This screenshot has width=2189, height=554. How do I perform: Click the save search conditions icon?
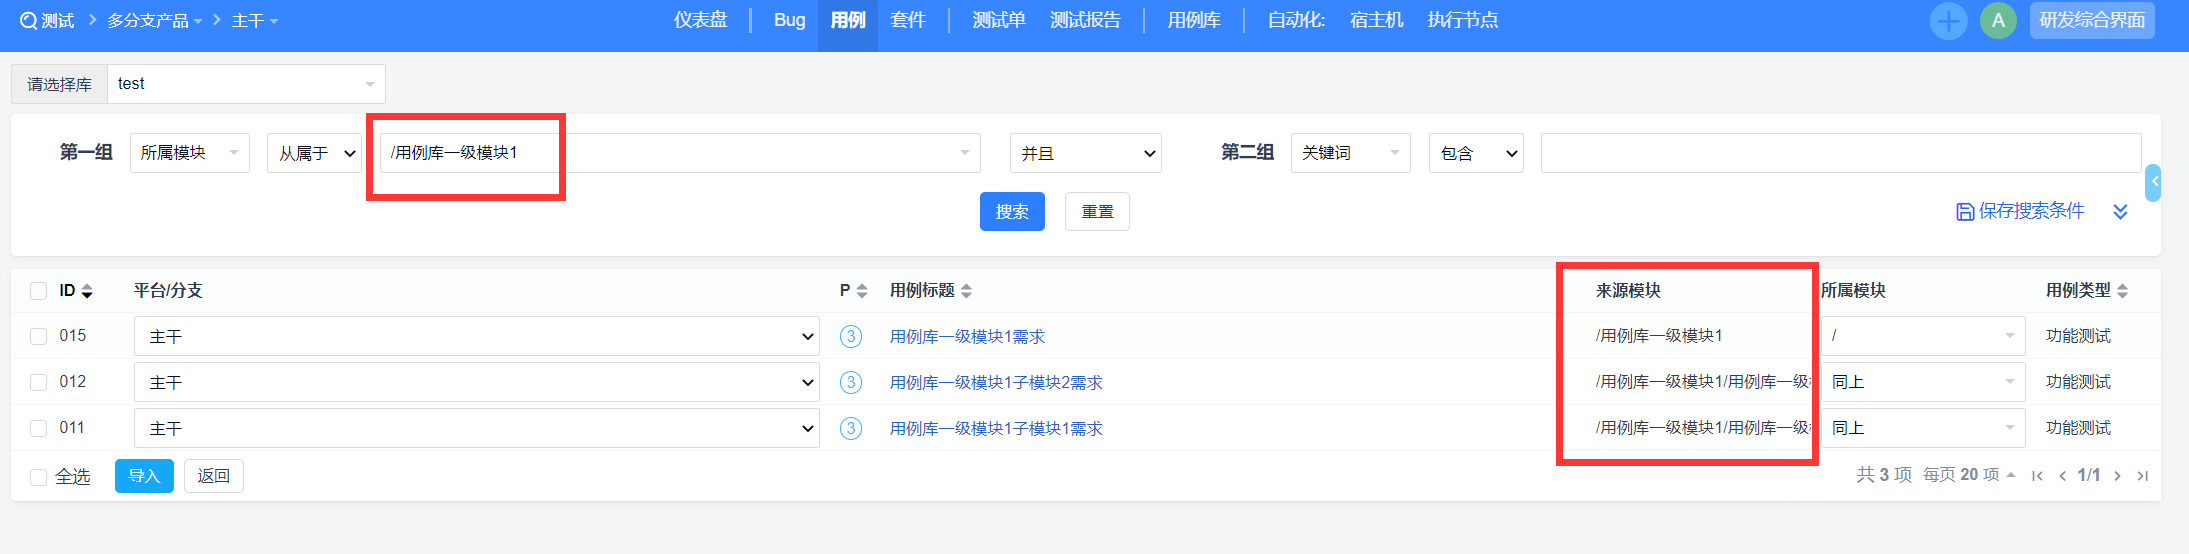[1965, 211]
